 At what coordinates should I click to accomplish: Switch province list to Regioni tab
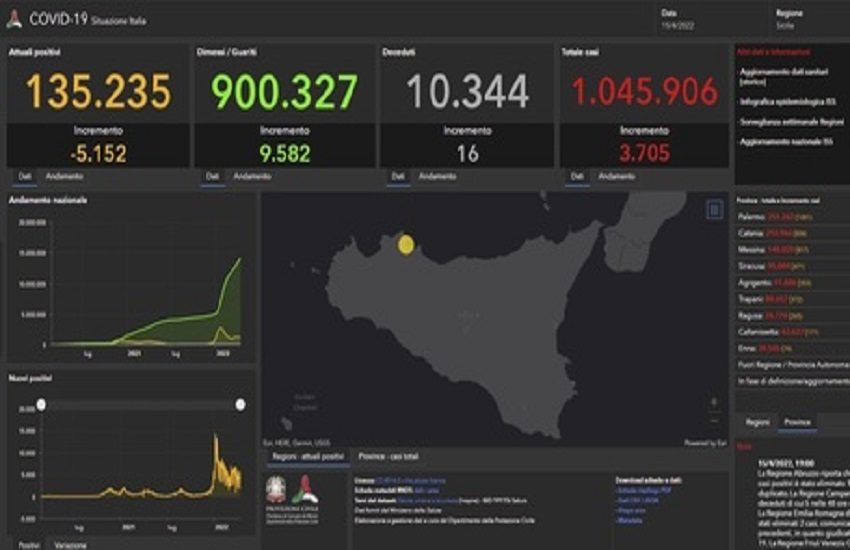(x=758, y=423)
